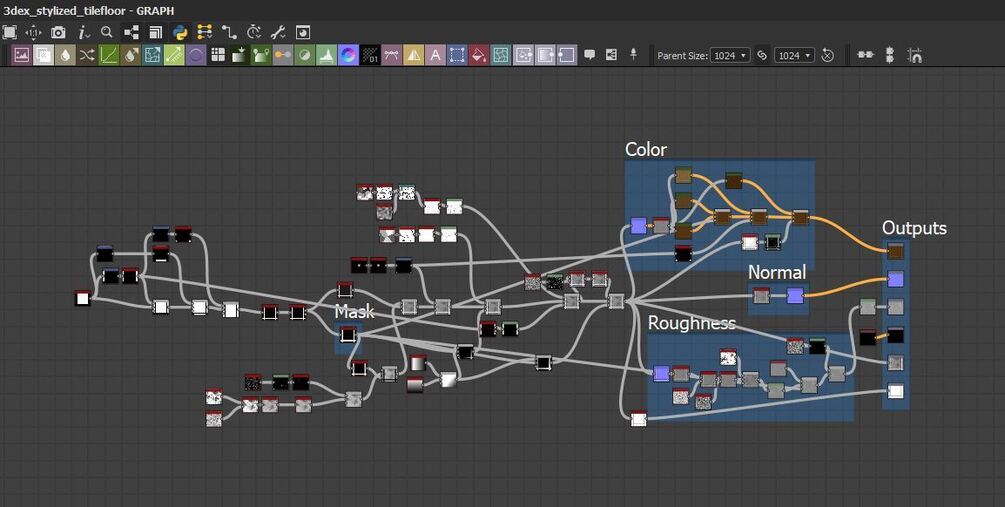Open the Parent Size height dropdown
The height and width of the screenshot is (507, 1005).
pyautogui.click(x=794, y=55)
